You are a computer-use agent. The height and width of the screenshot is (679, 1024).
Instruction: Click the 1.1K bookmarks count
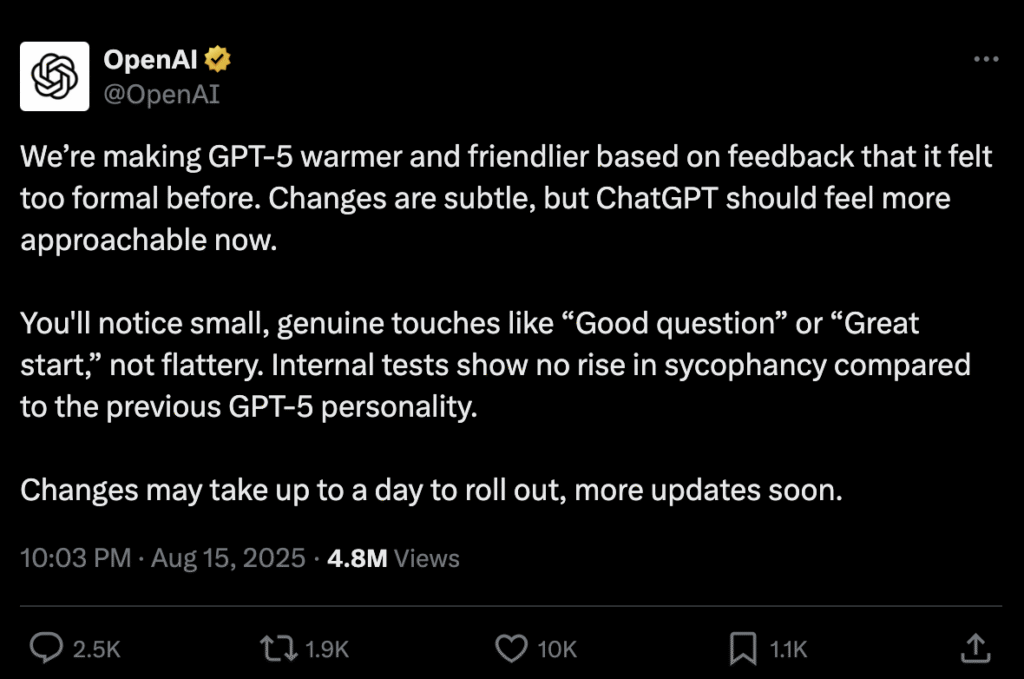click(x=788, y=650)
